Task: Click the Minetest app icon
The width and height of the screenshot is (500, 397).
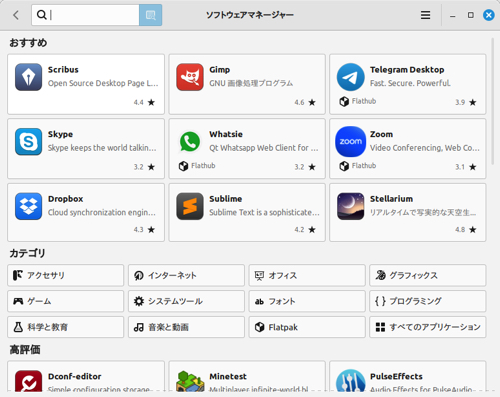Action: point(190,382)
